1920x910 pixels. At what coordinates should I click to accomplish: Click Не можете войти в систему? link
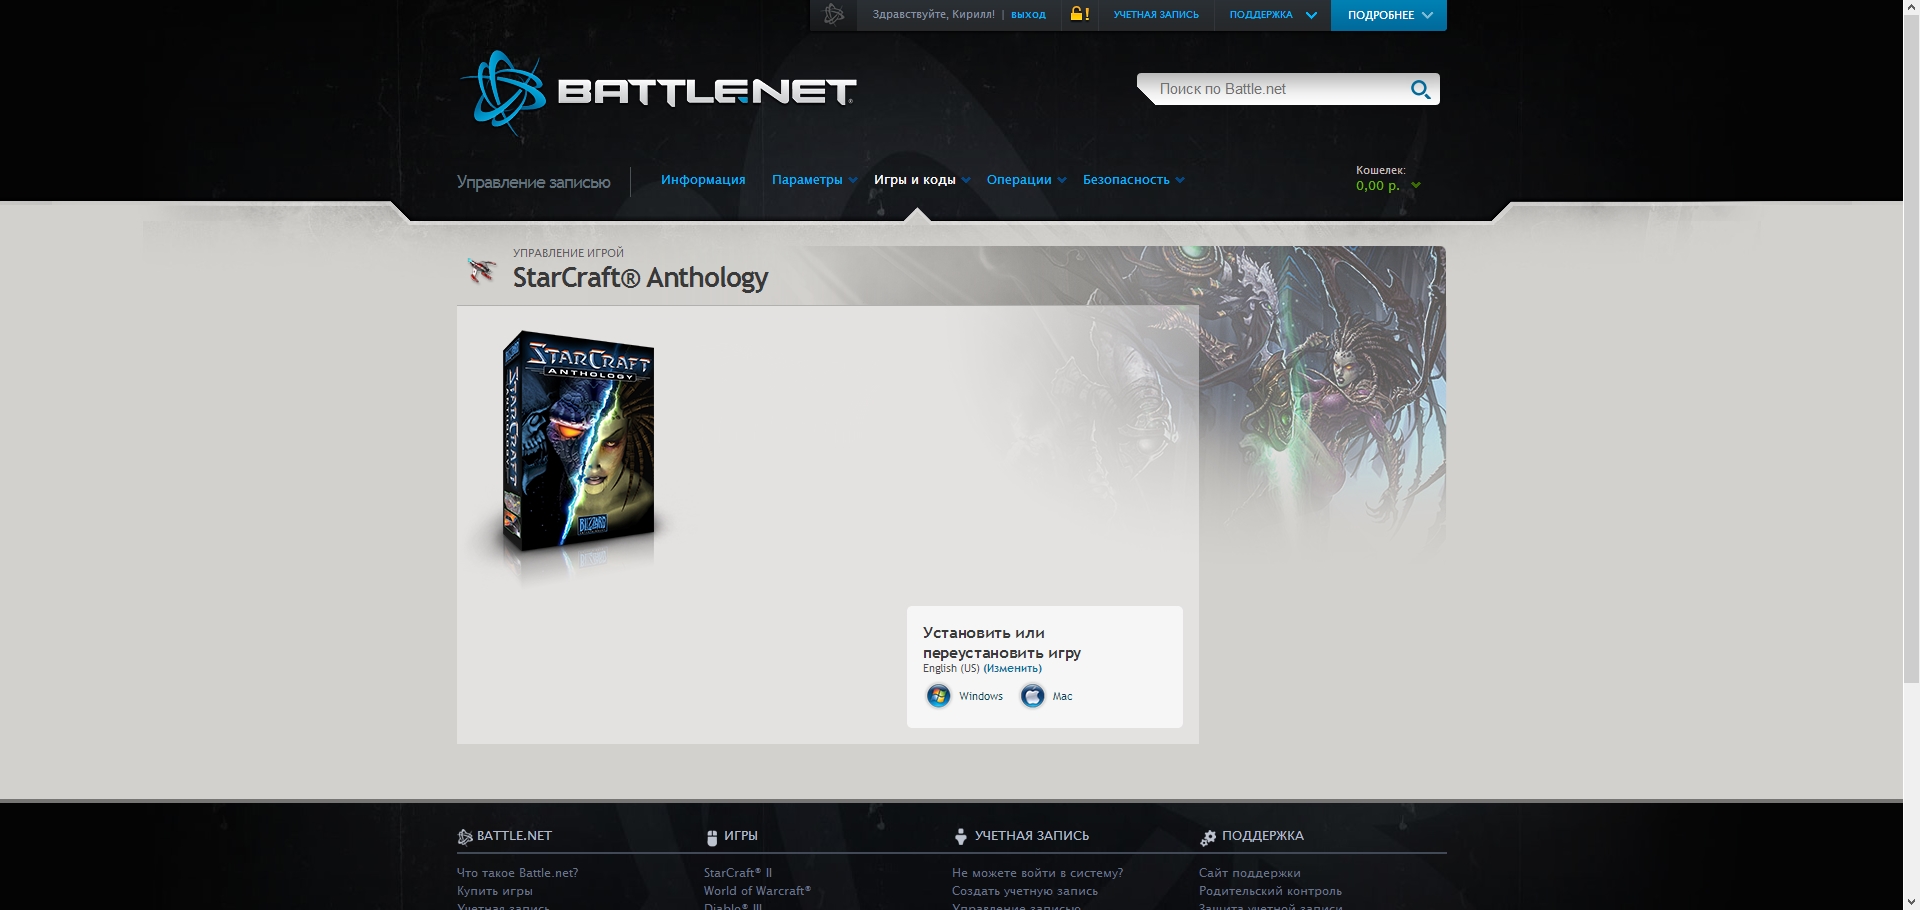tap(1037, 873)
